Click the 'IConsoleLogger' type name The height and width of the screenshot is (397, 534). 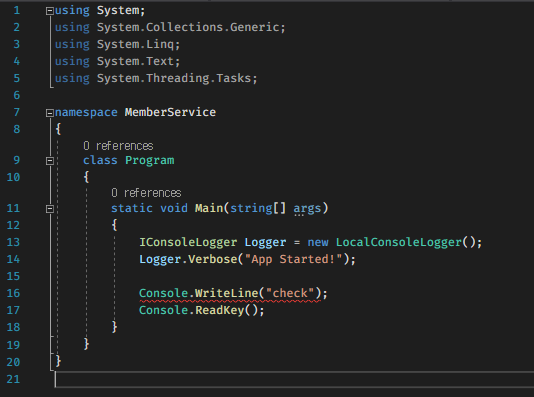188,242
